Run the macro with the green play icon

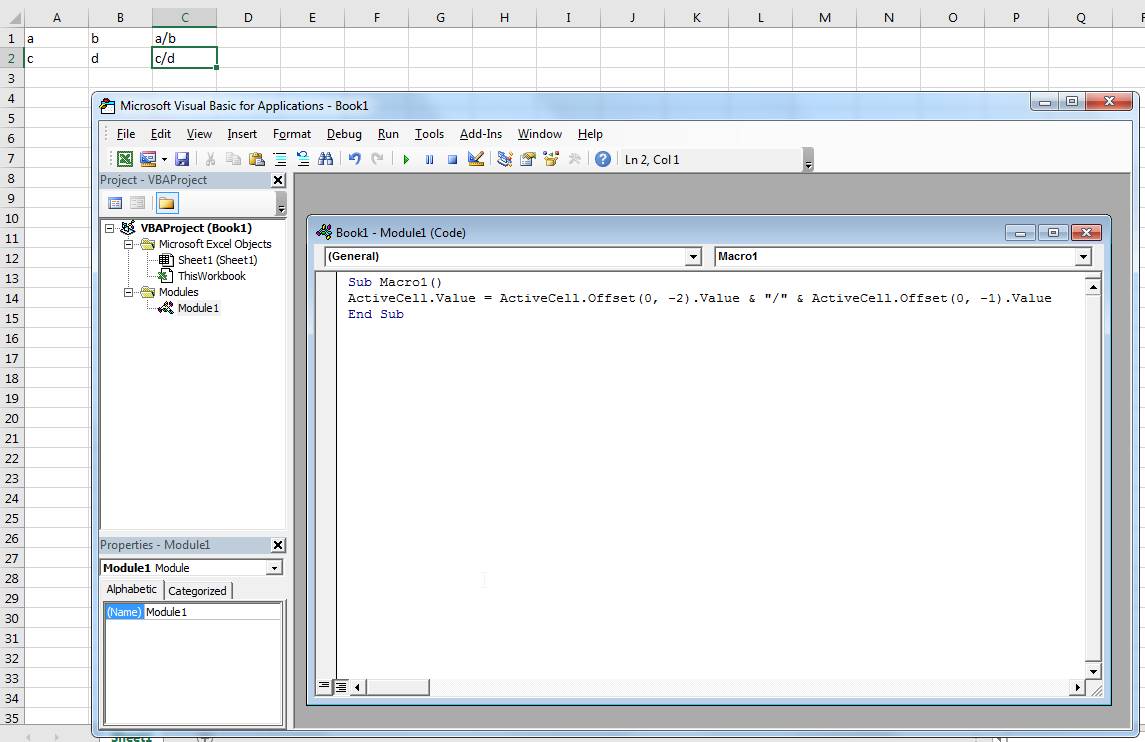pyautogui.click(x=406, y=159)
